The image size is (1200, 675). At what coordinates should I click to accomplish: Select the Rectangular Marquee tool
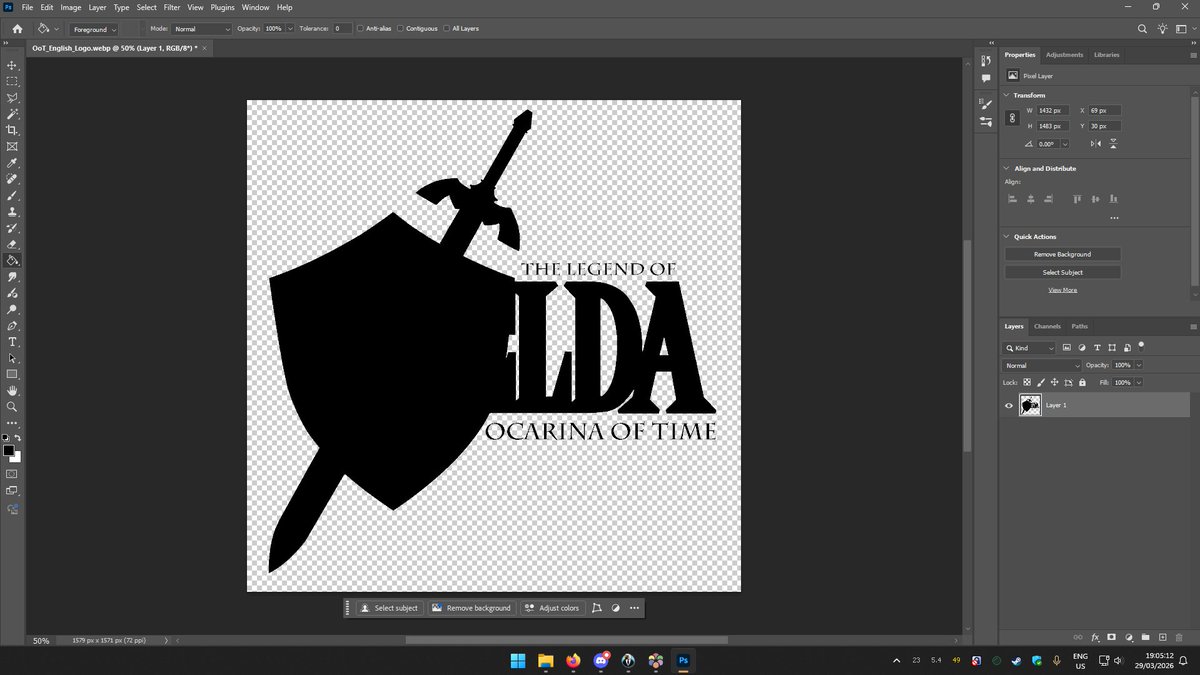pos(12,81)
